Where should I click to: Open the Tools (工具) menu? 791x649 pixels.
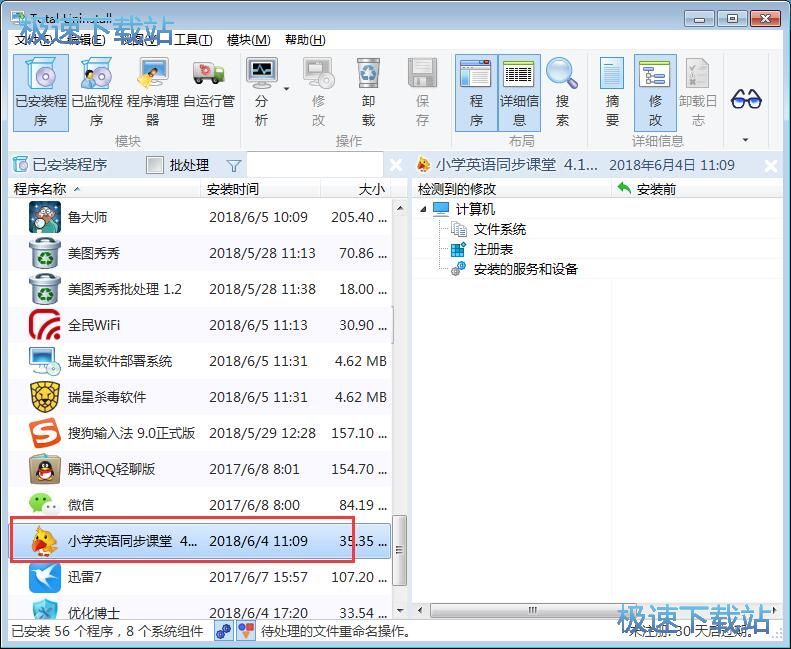click(193, 40)
